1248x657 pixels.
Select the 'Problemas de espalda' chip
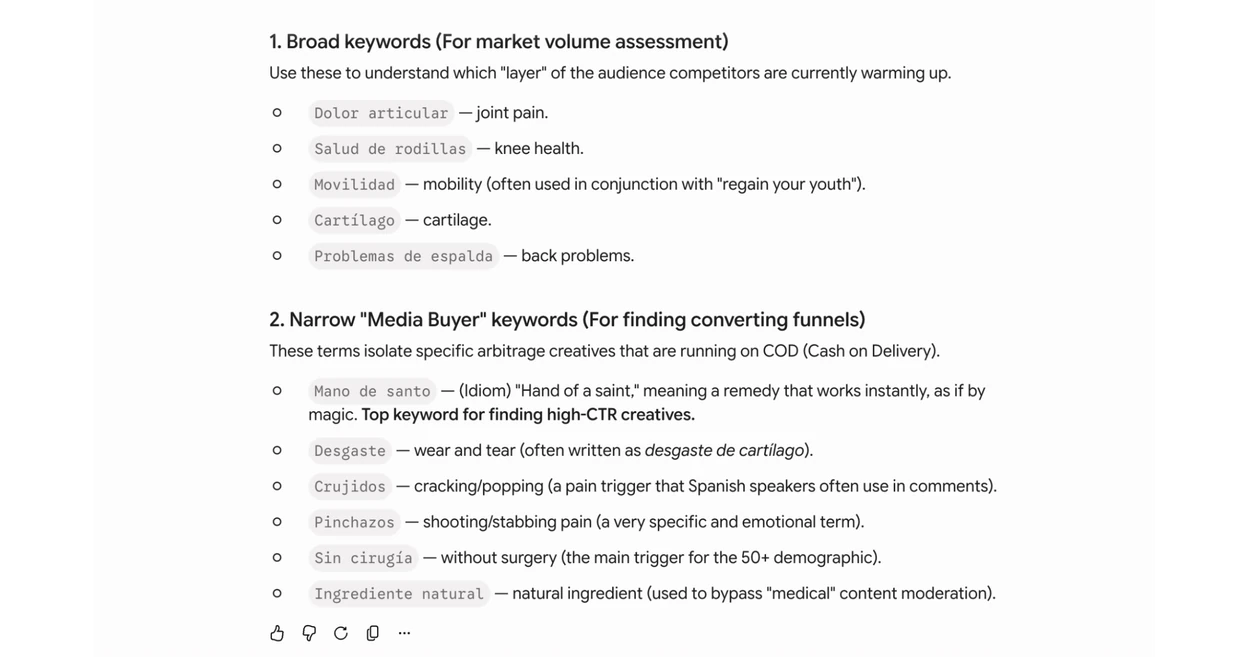403,256
